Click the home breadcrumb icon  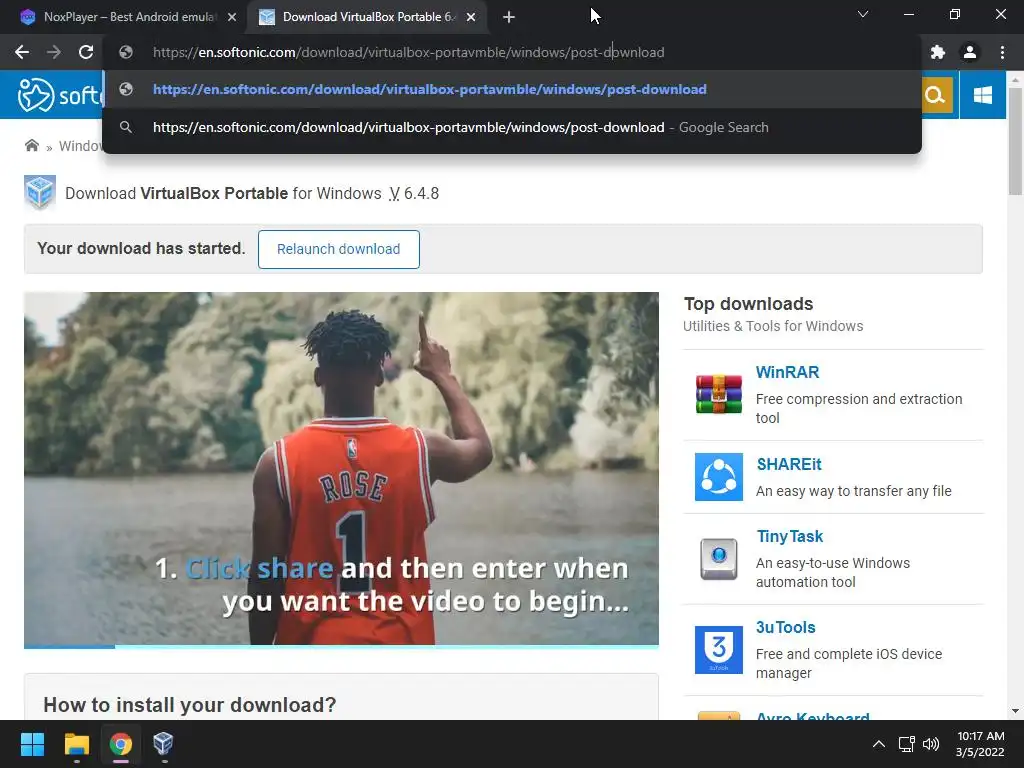[31, 145]
